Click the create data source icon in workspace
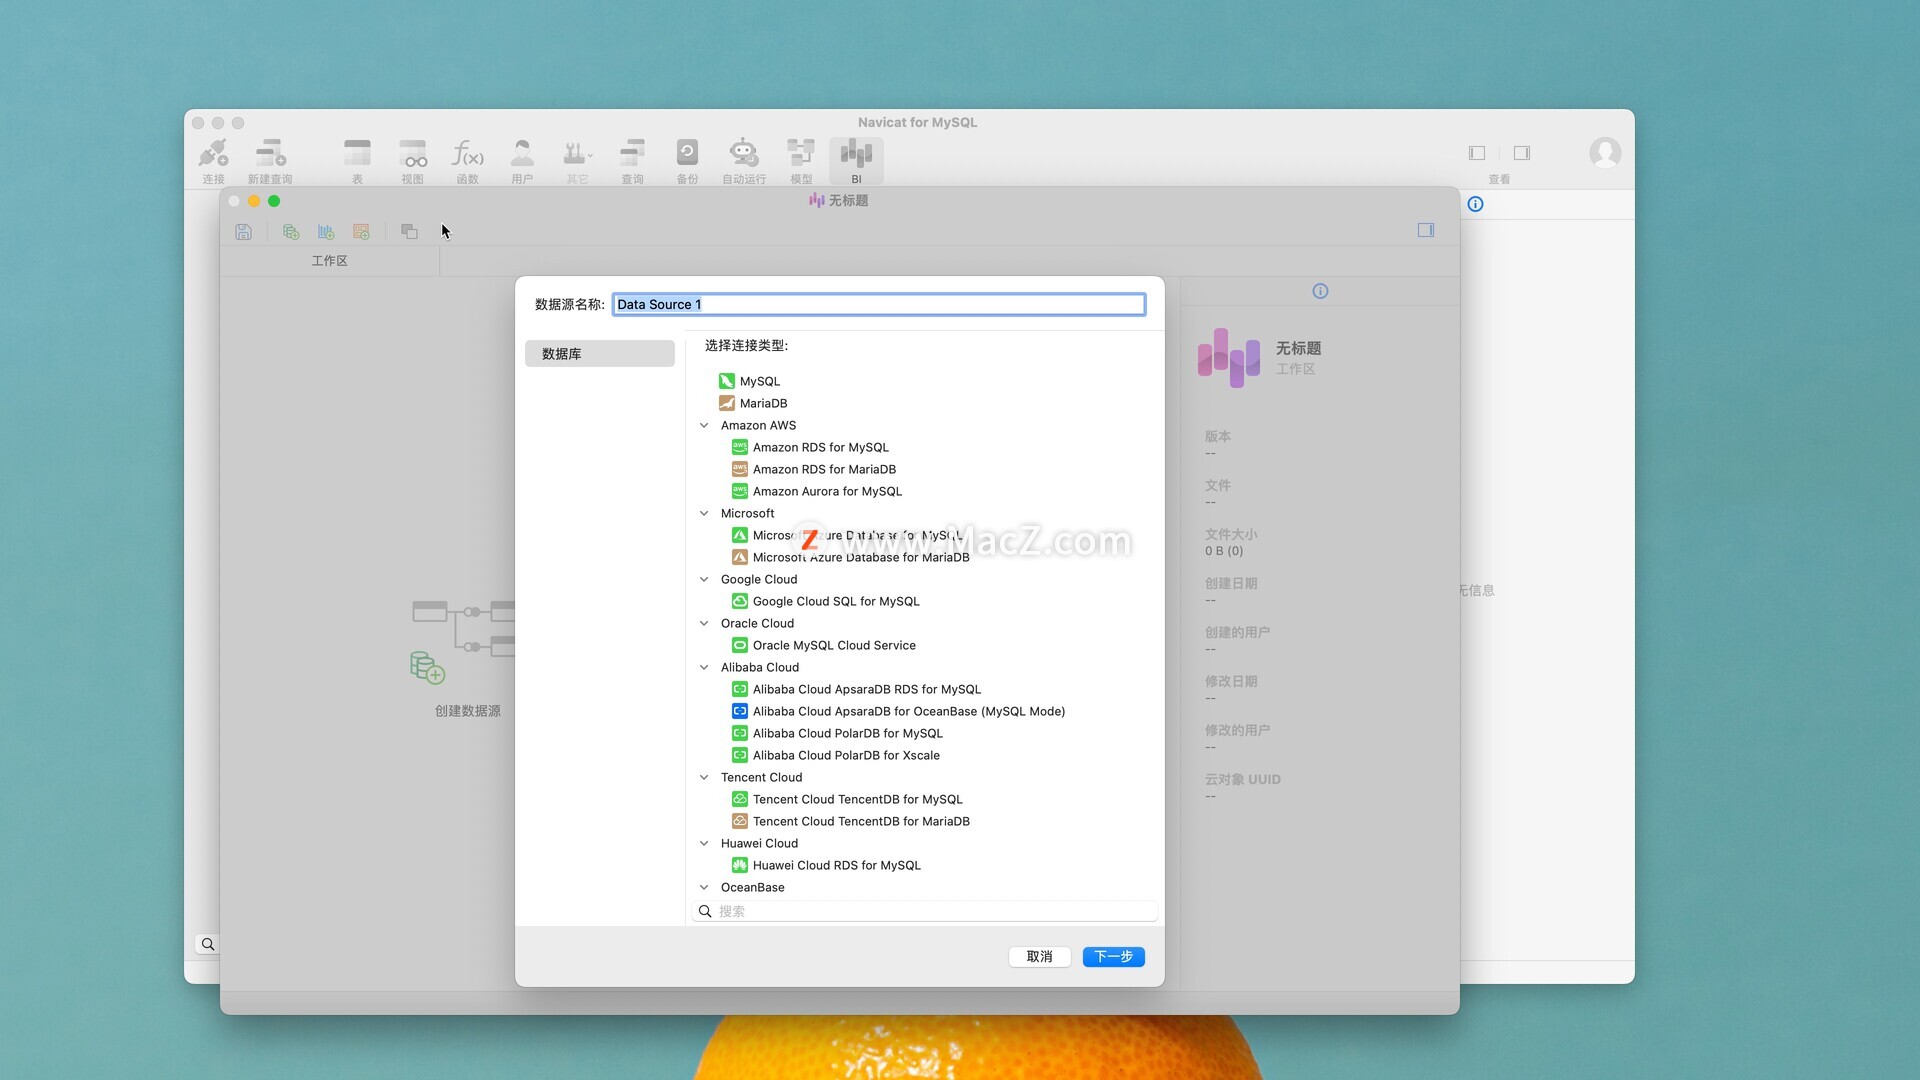Viewport: 1920px width, 1080px height. click(x=428, y=667)
